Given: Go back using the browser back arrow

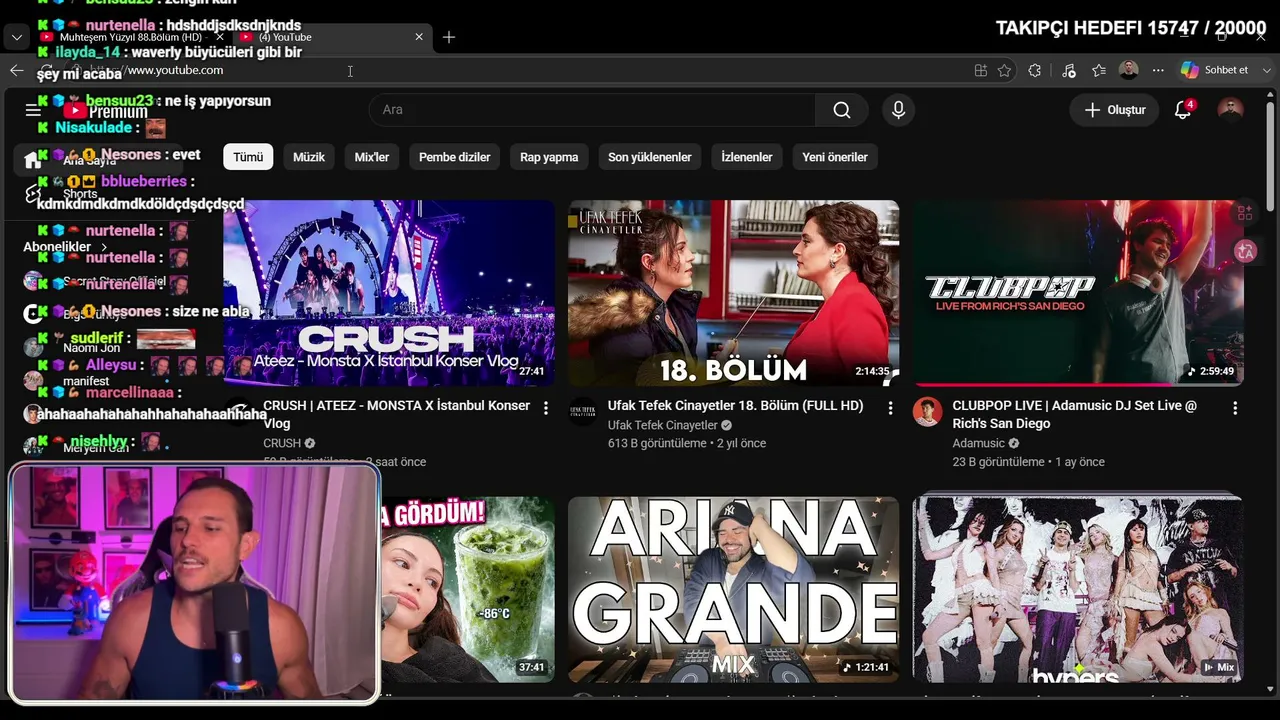Looking at the screenshot, I should coord(16,70).
